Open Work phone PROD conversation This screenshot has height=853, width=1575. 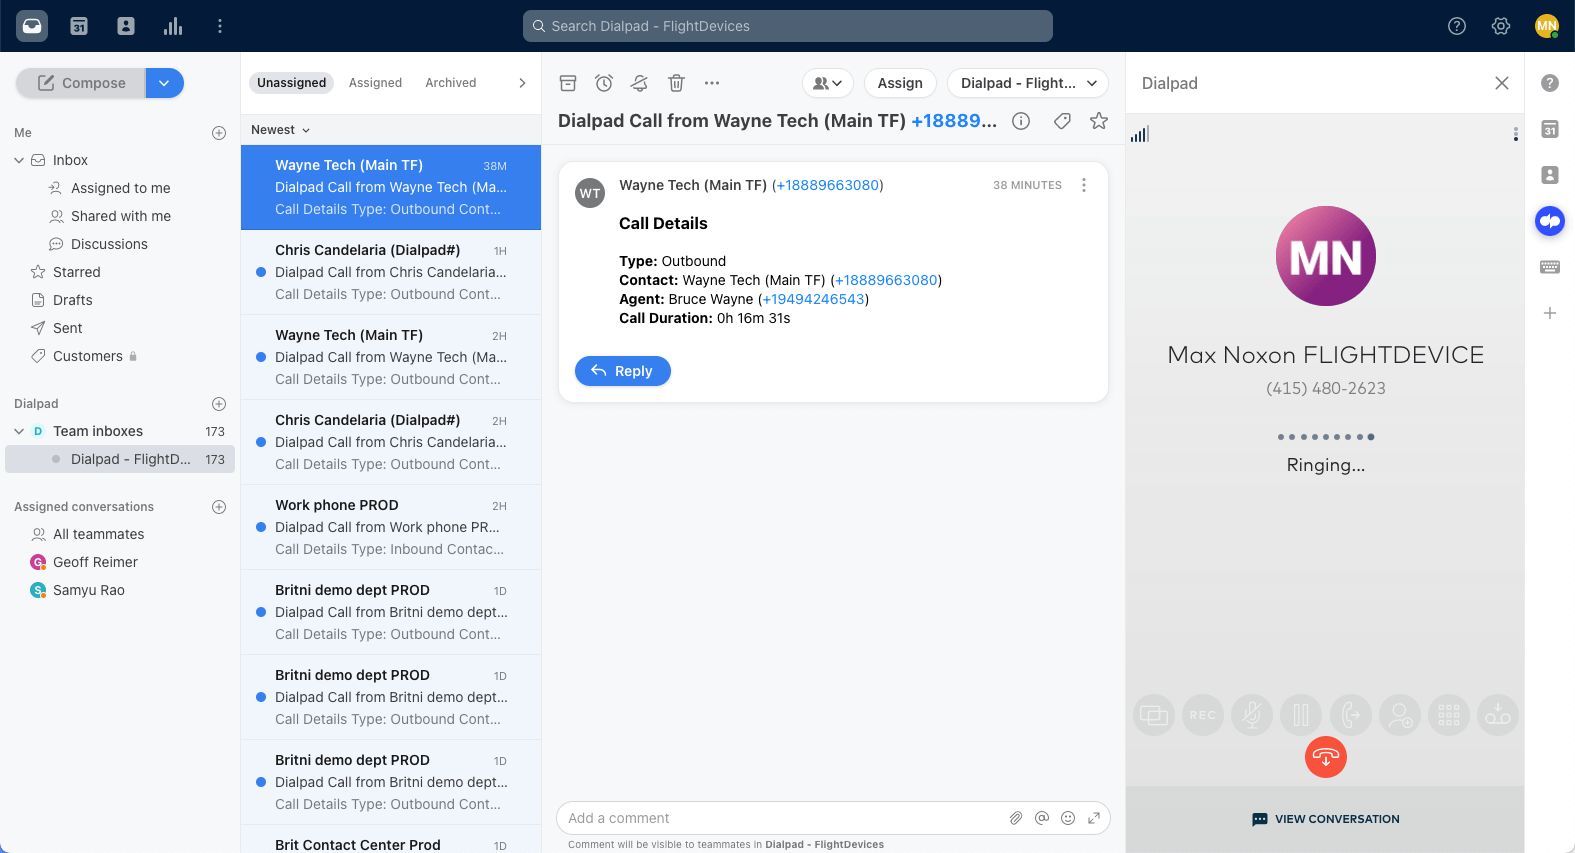(x=391, y=527)
